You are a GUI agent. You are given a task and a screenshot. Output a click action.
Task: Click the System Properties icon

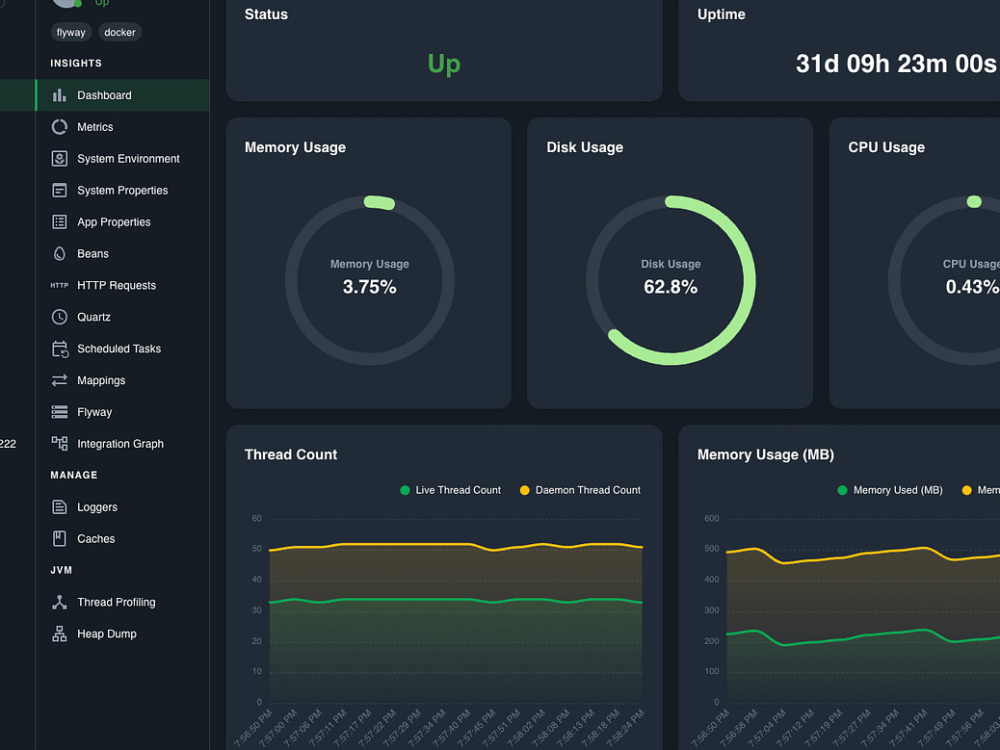click(59, 190)
